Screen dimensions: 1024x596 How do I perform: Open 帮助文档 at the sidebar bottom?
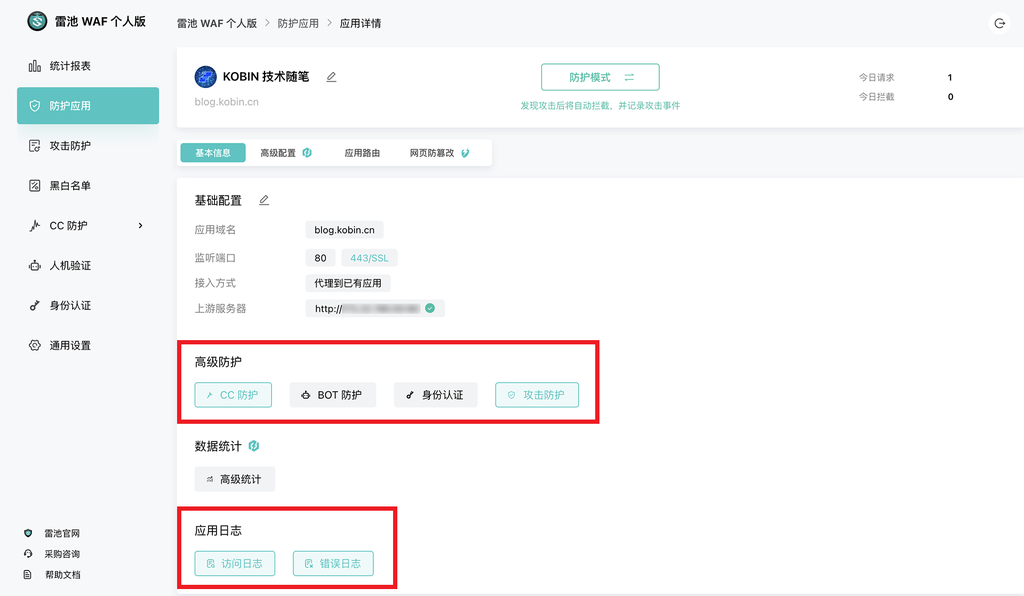[x=62, y=575]
